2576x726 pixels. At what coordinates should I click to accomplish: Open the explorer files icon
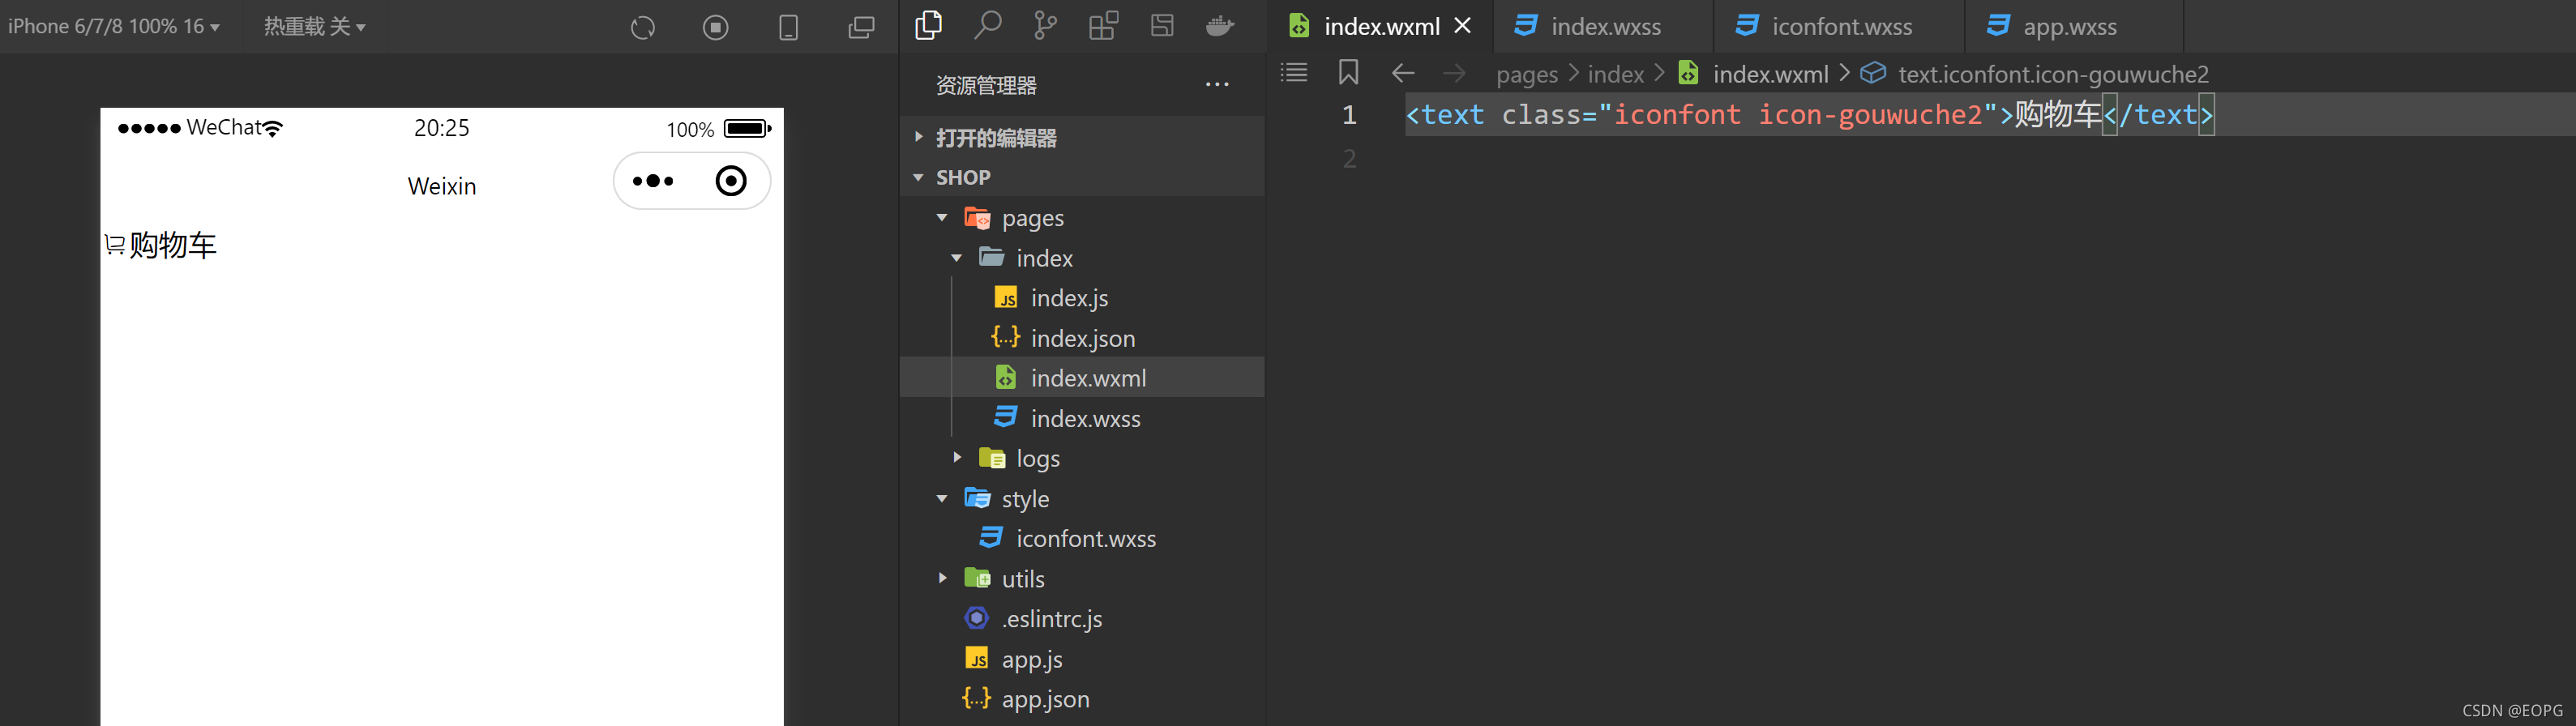(x=929, y=25)
